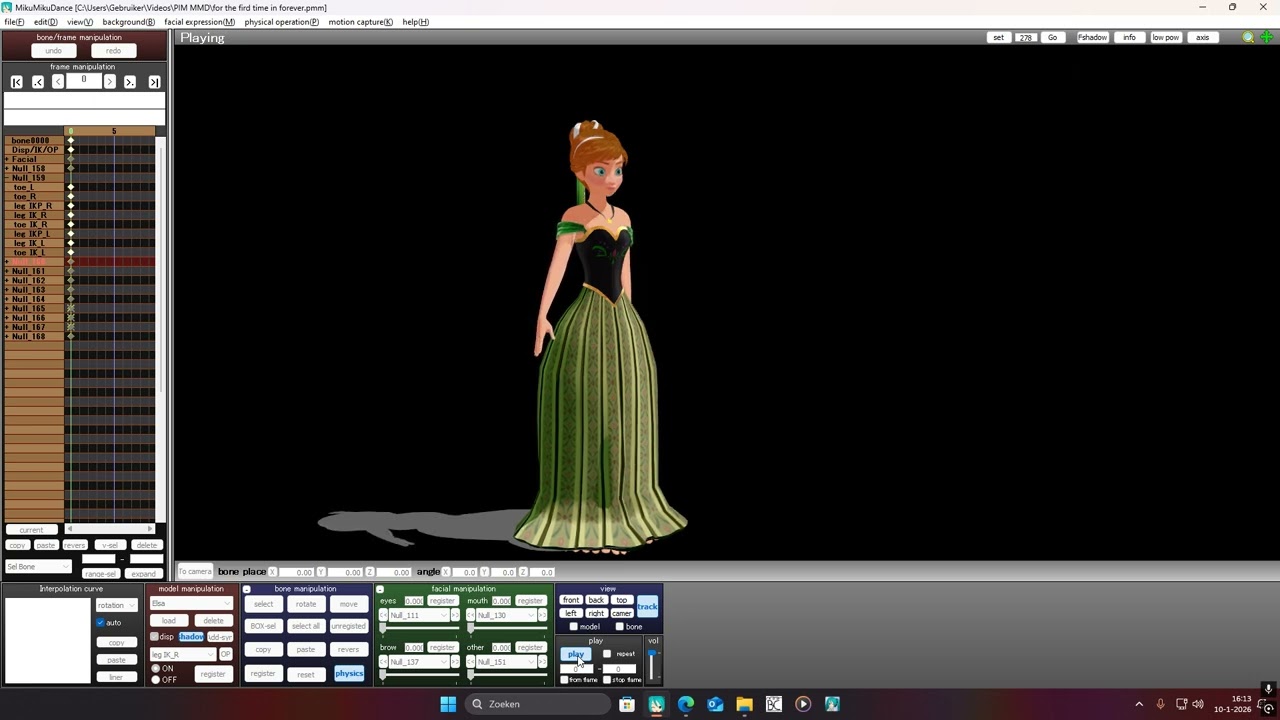Select IK OFF radio button

[x=156, y=680]
